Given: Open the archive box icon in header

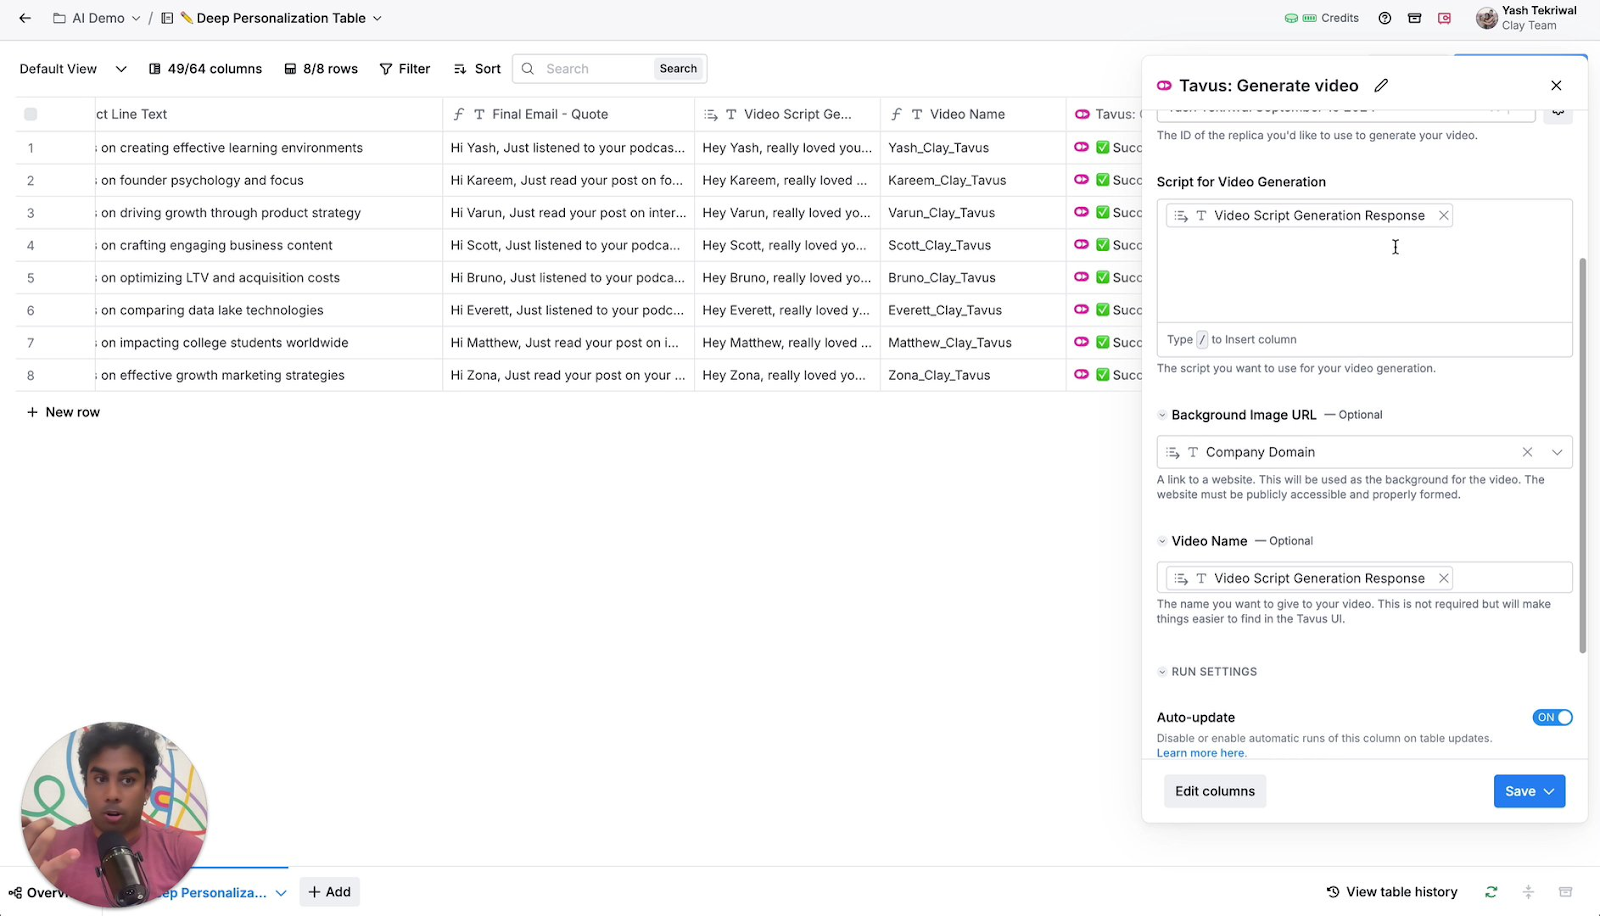Looking at the screenshot, I should [1415, 18].
